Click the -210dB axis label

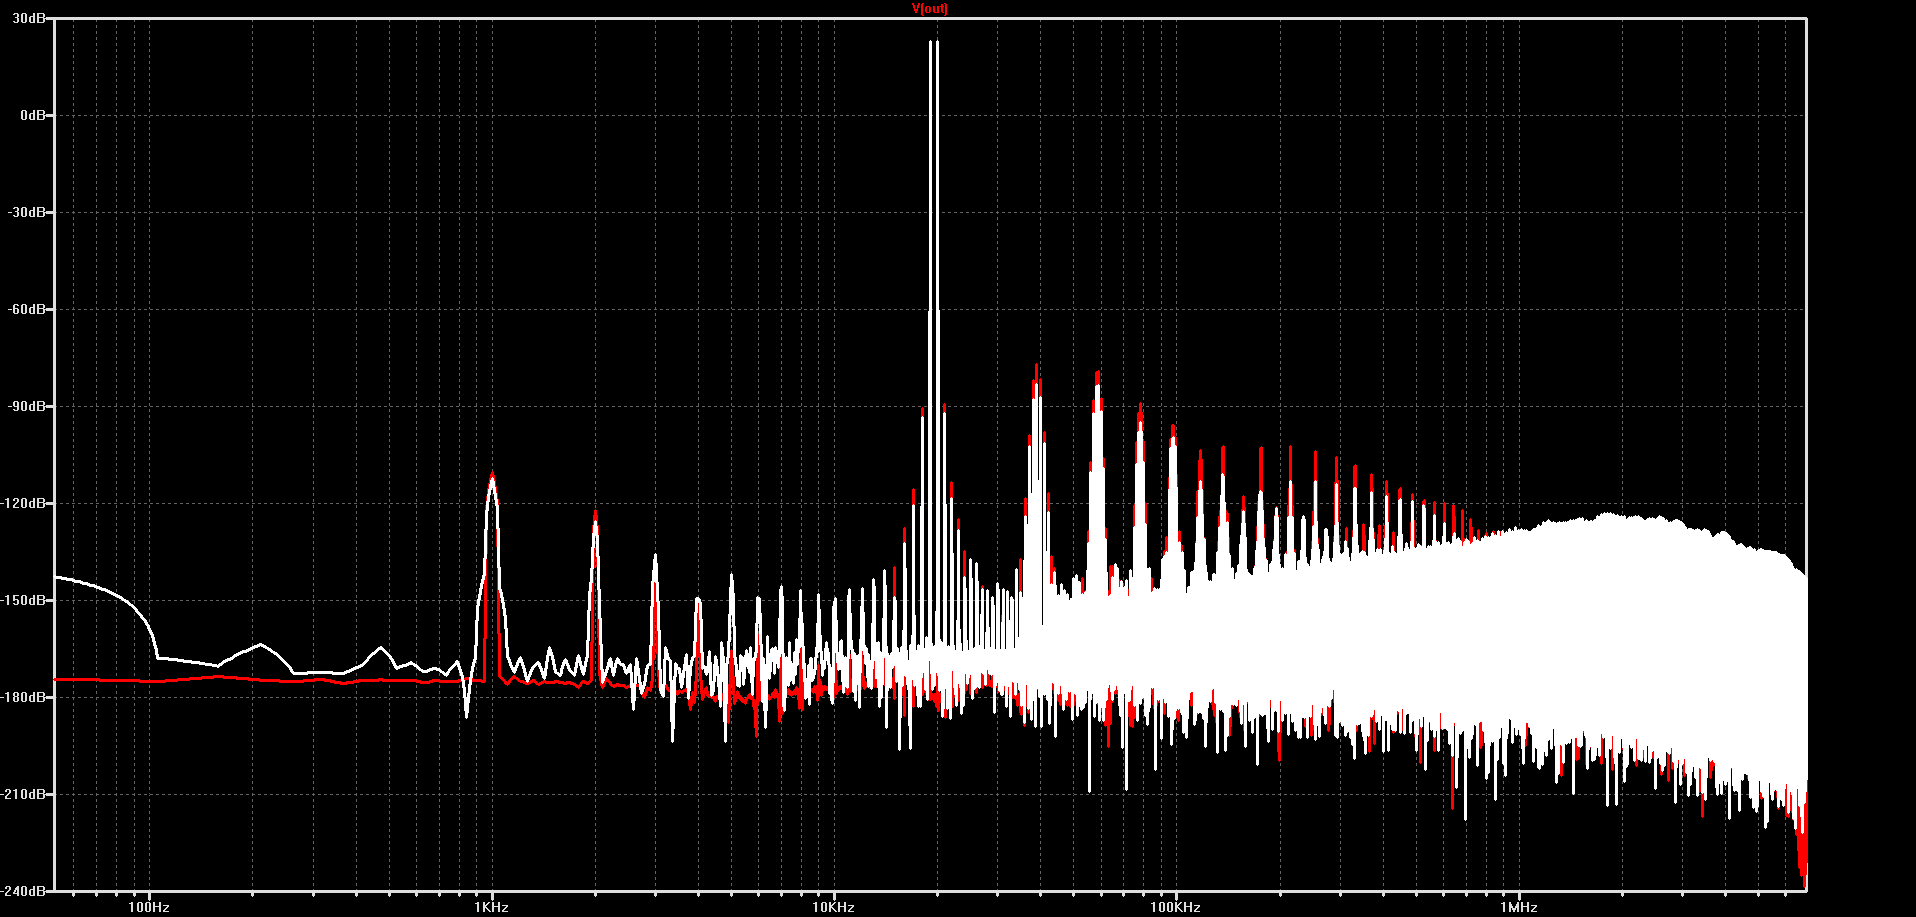[23, 795]
